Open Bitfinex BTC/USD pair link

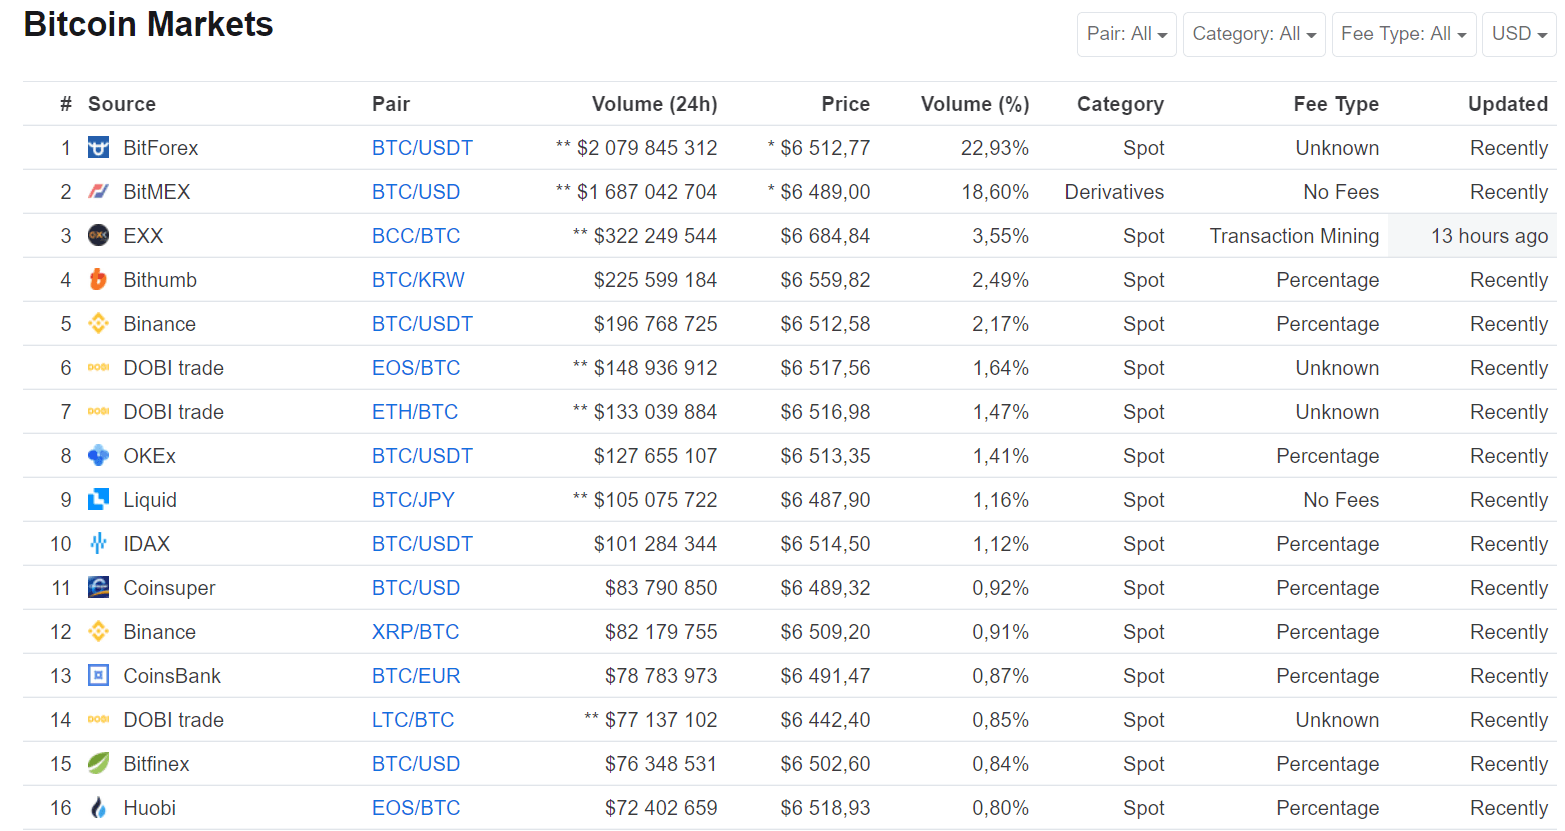[x=416, y=764]
